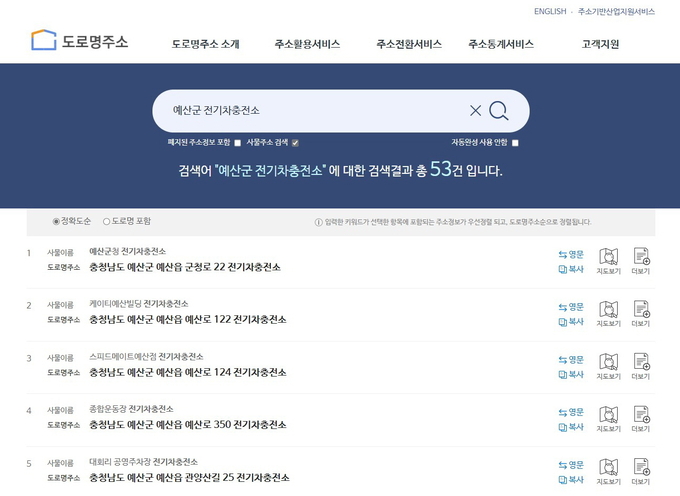Viewport: 680px width, 496px height.
Task: Click object name 대회리 공영주차장 전기차충전소
Action: pyautogui.click(x=144, y=462)
